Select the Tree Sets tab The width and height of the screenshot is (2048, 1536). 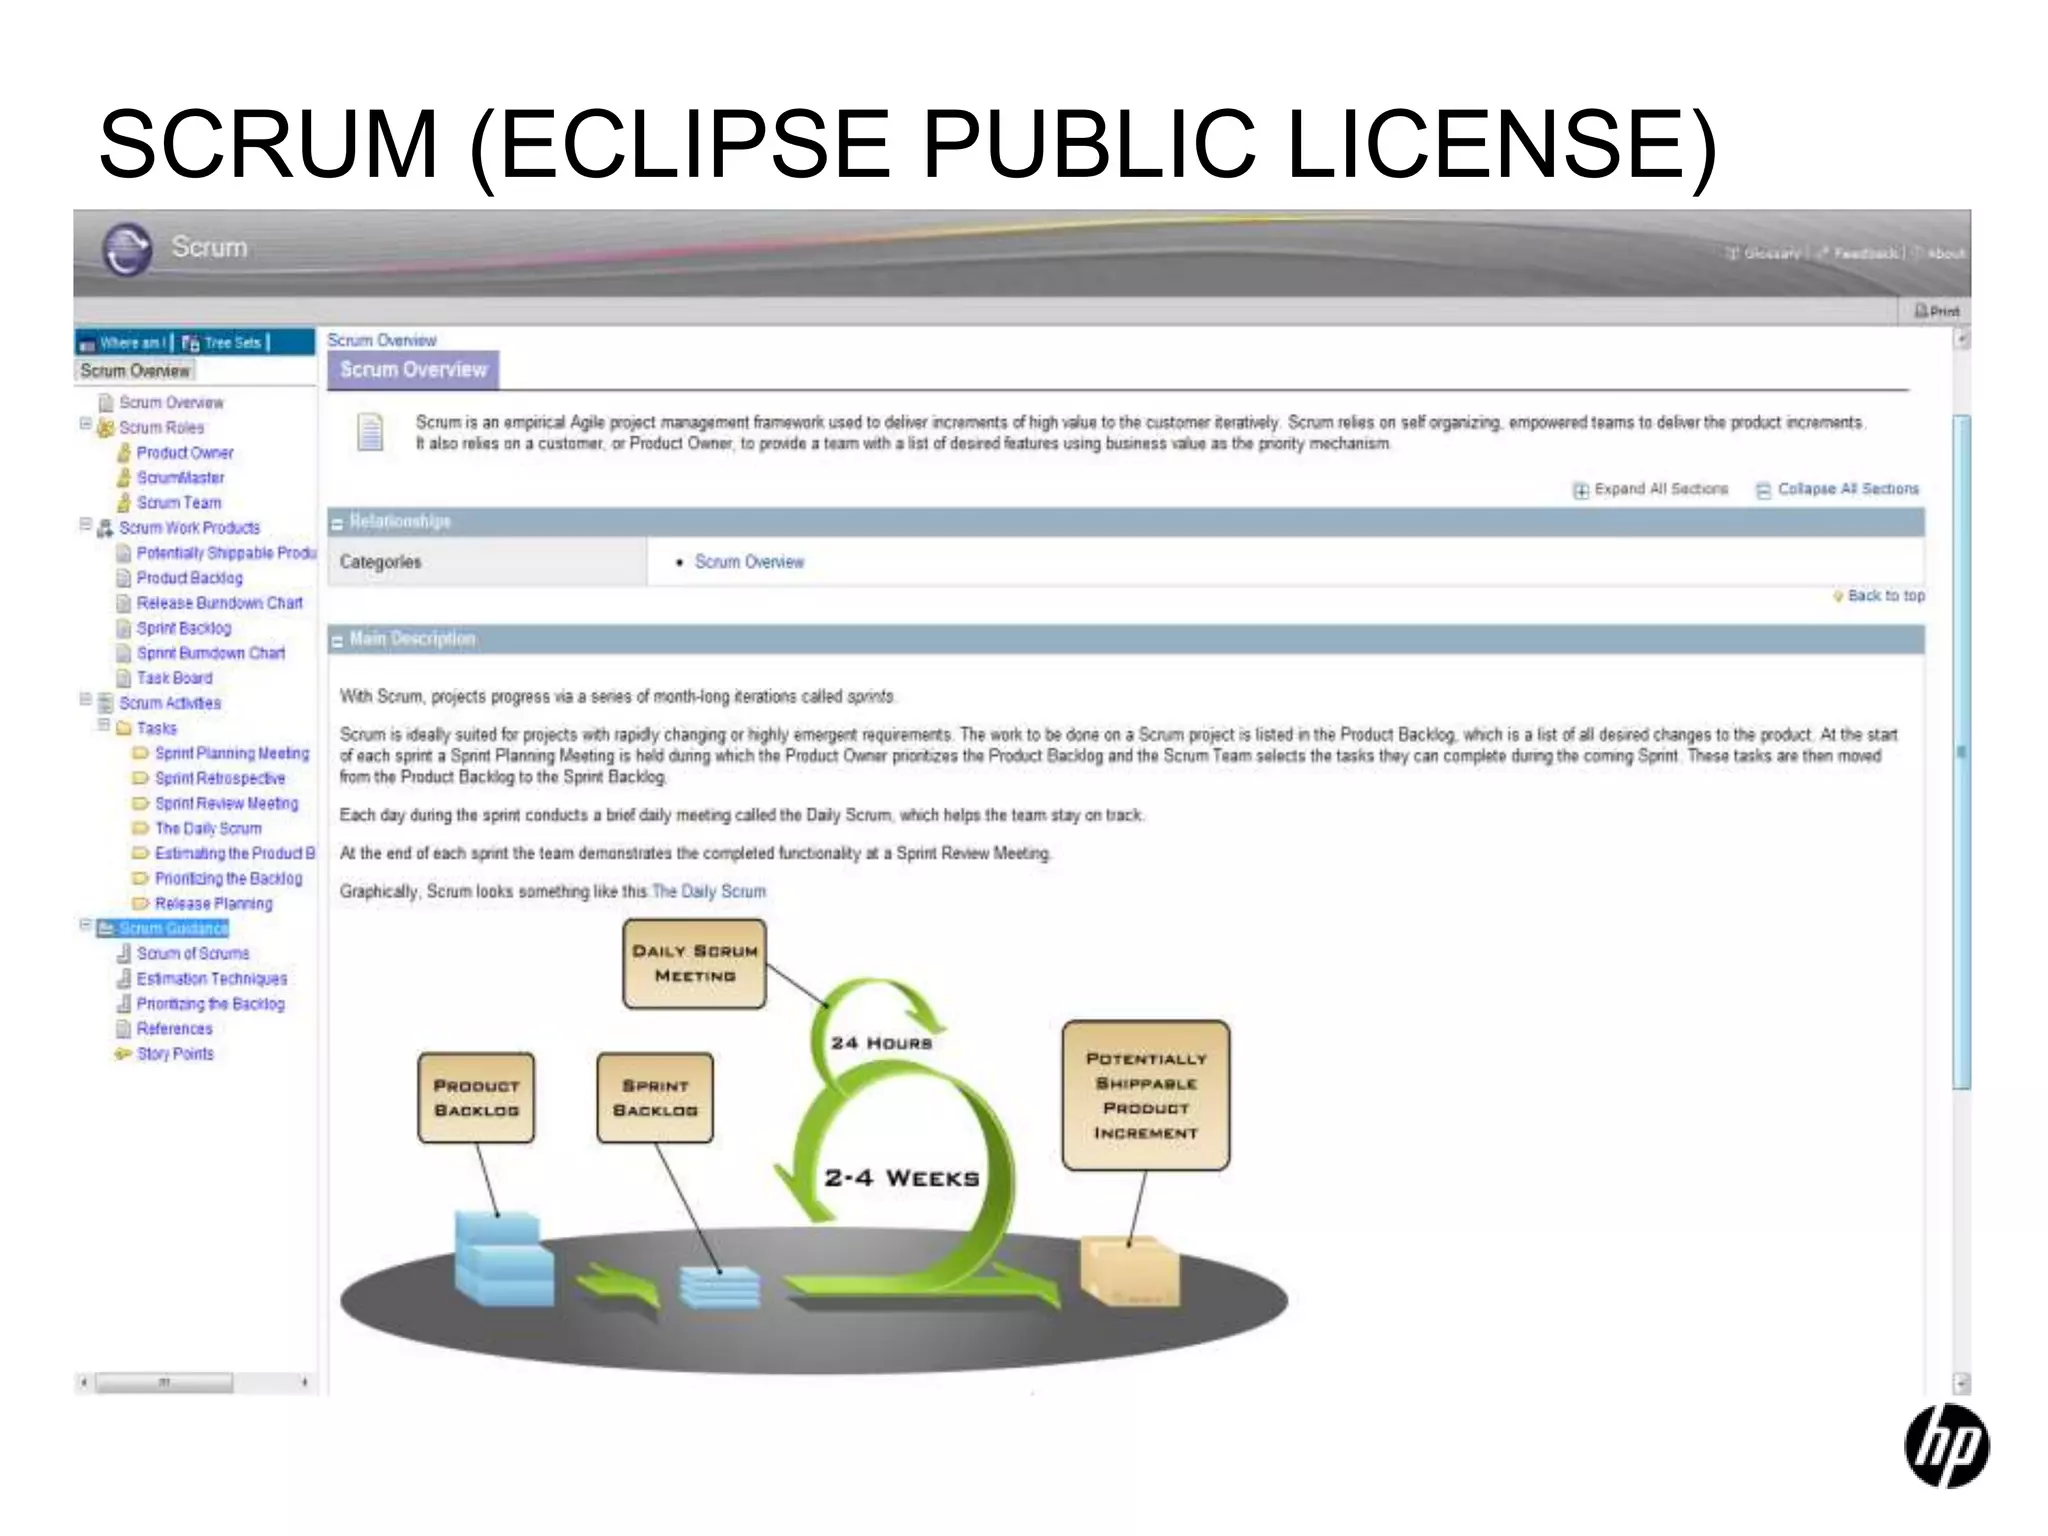pyautogui.click(x=224, y=343)
